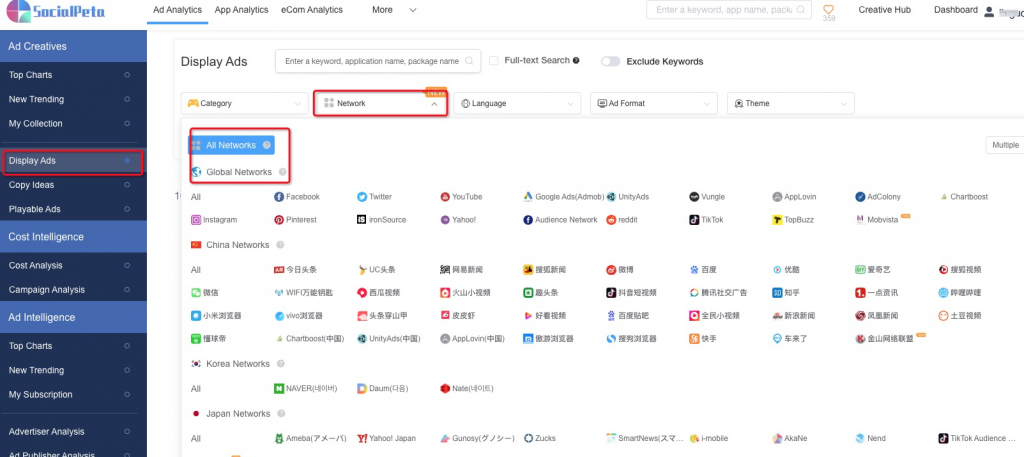Expand the Ad Format dropdown
This screenshot has width=1024, height=457.
click(x=654, y=103)
